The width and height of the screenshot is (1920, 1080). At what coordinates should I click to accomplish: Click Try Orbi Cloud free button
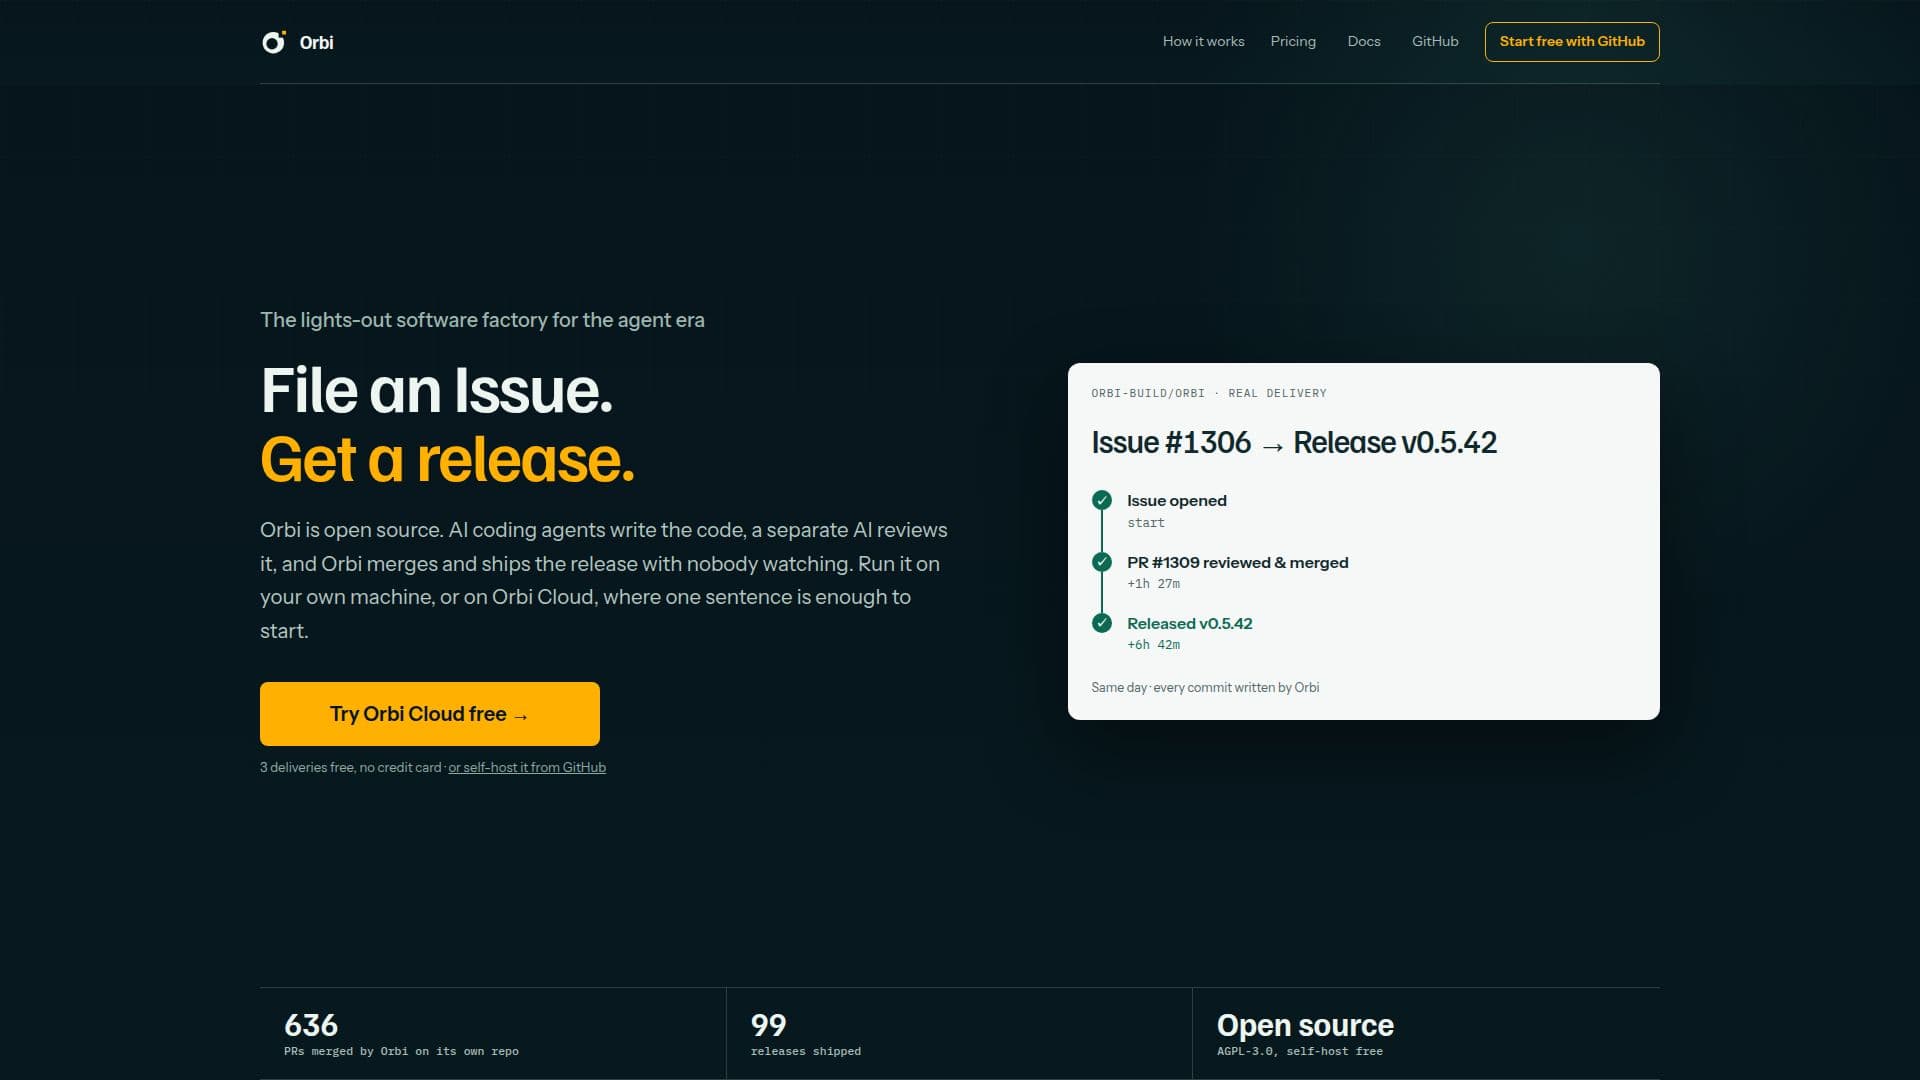pyautogui.click(x=430, y=714)
